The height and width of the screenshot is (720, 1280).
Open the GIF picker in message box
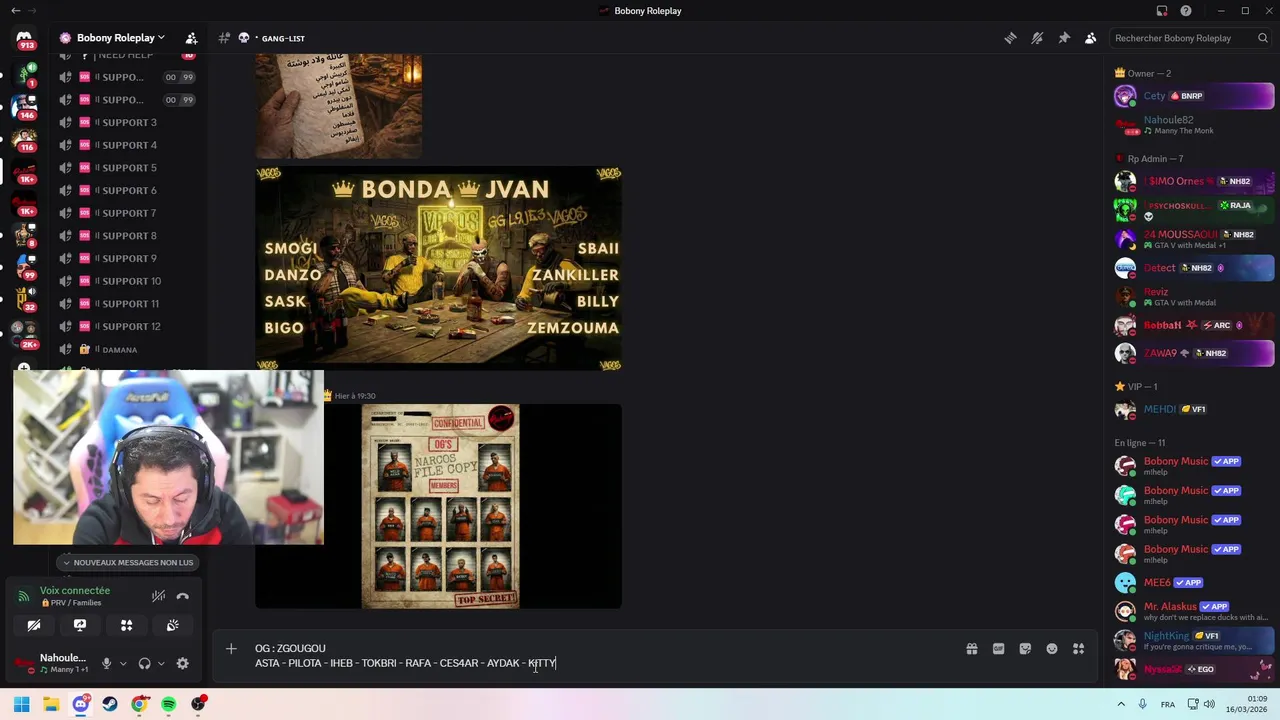998,649
